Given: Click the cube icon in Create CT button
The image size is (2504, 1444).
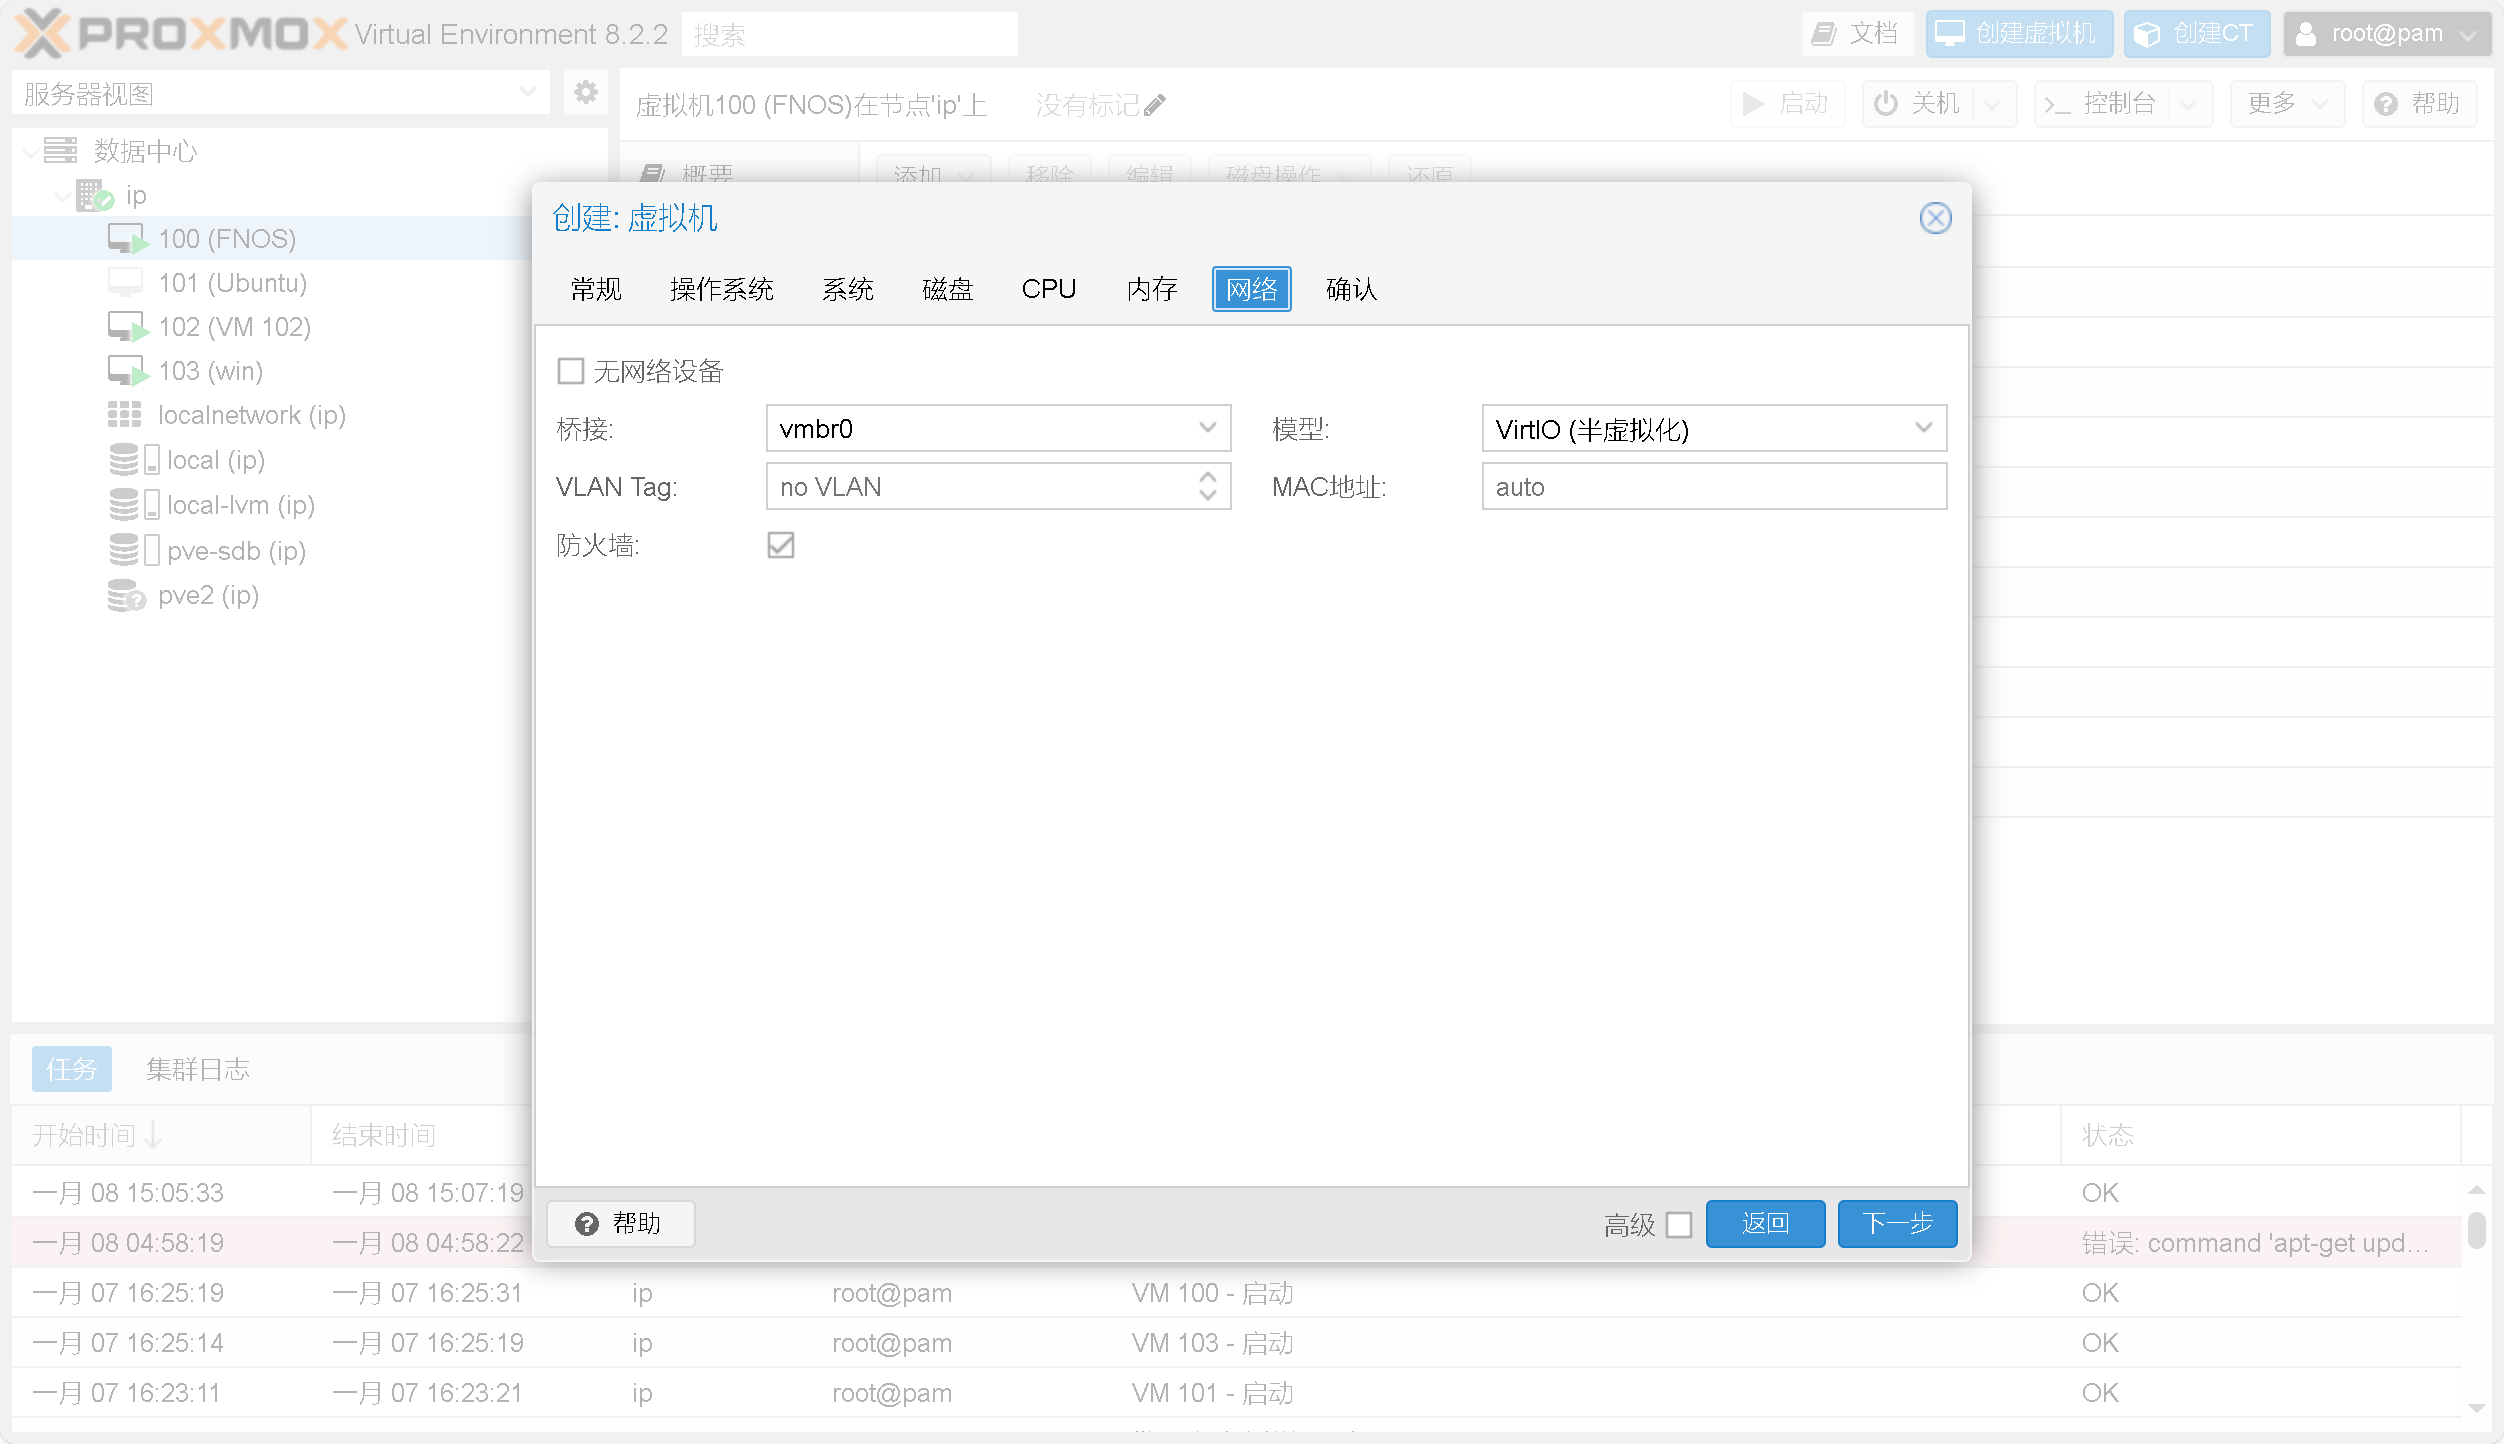Looking at the screenshot, I should click(2147, 34).
